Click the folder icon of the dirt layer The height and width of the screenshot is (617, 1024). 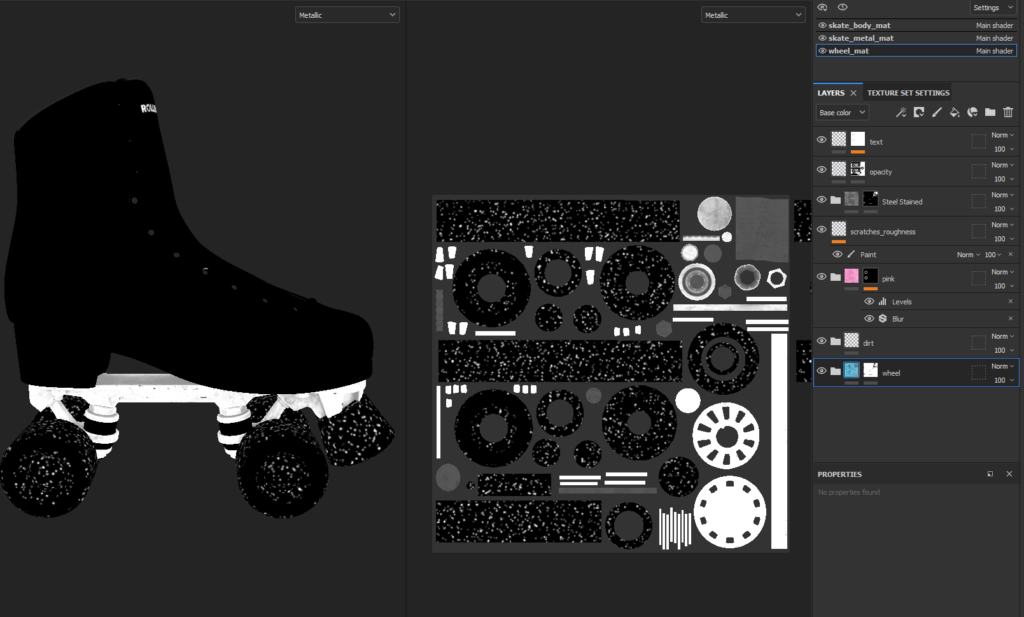coord(835,341)
